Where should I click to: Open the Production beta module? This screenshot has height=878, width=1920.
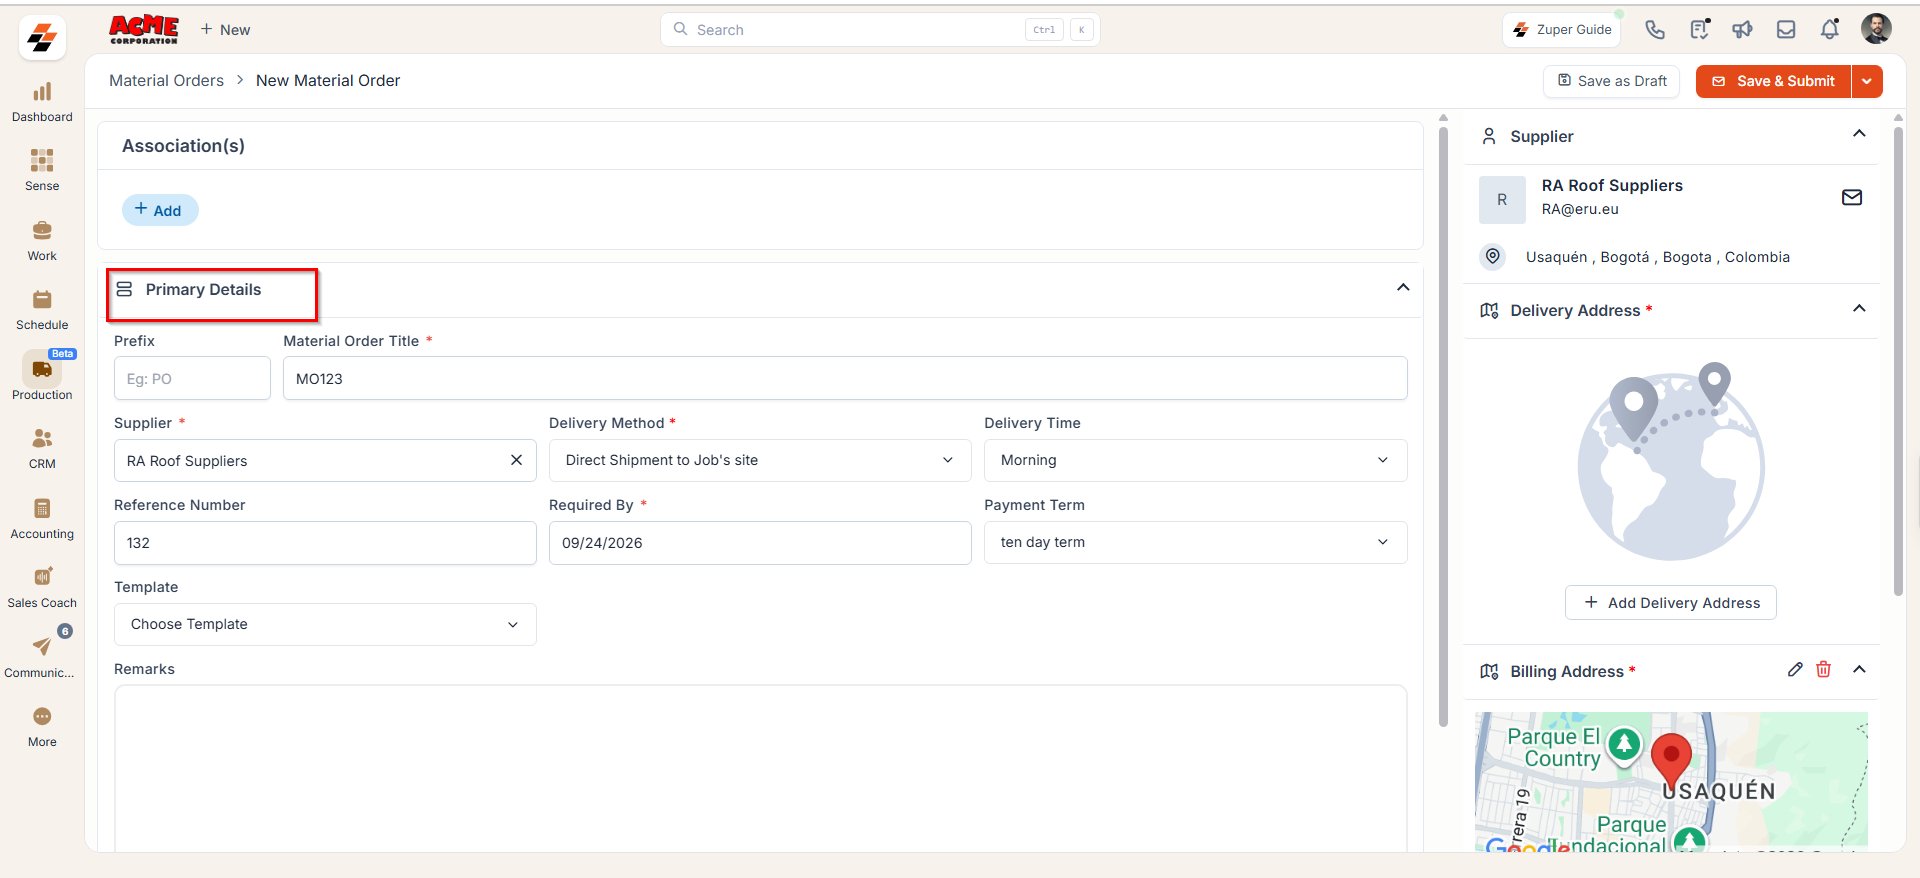(42, 376)
